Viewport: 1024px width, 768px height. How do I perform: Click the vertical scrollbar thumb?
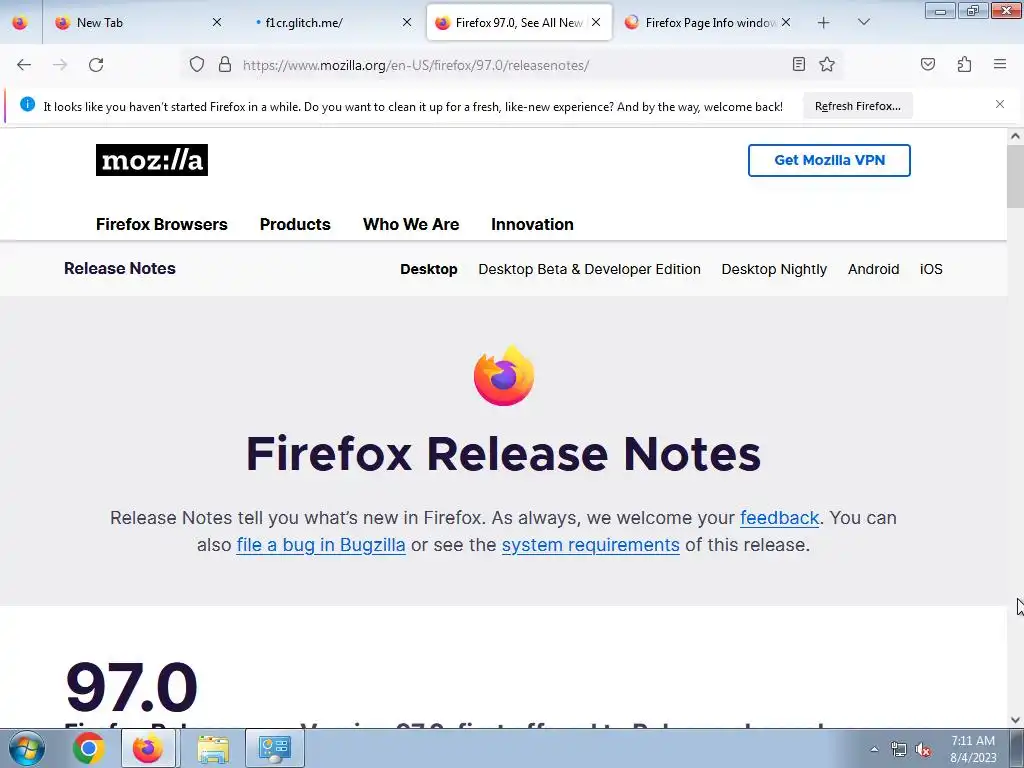1015,176
